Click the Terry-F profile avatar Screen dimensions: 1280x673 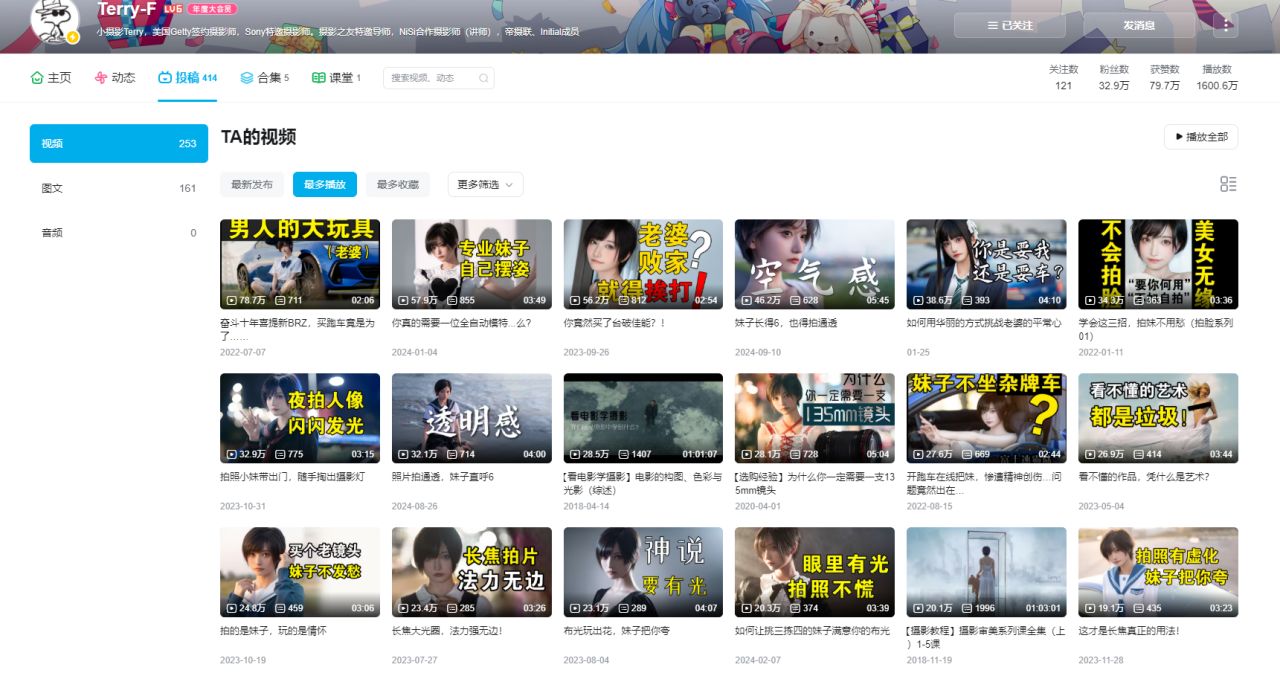[x=55, y=20]
